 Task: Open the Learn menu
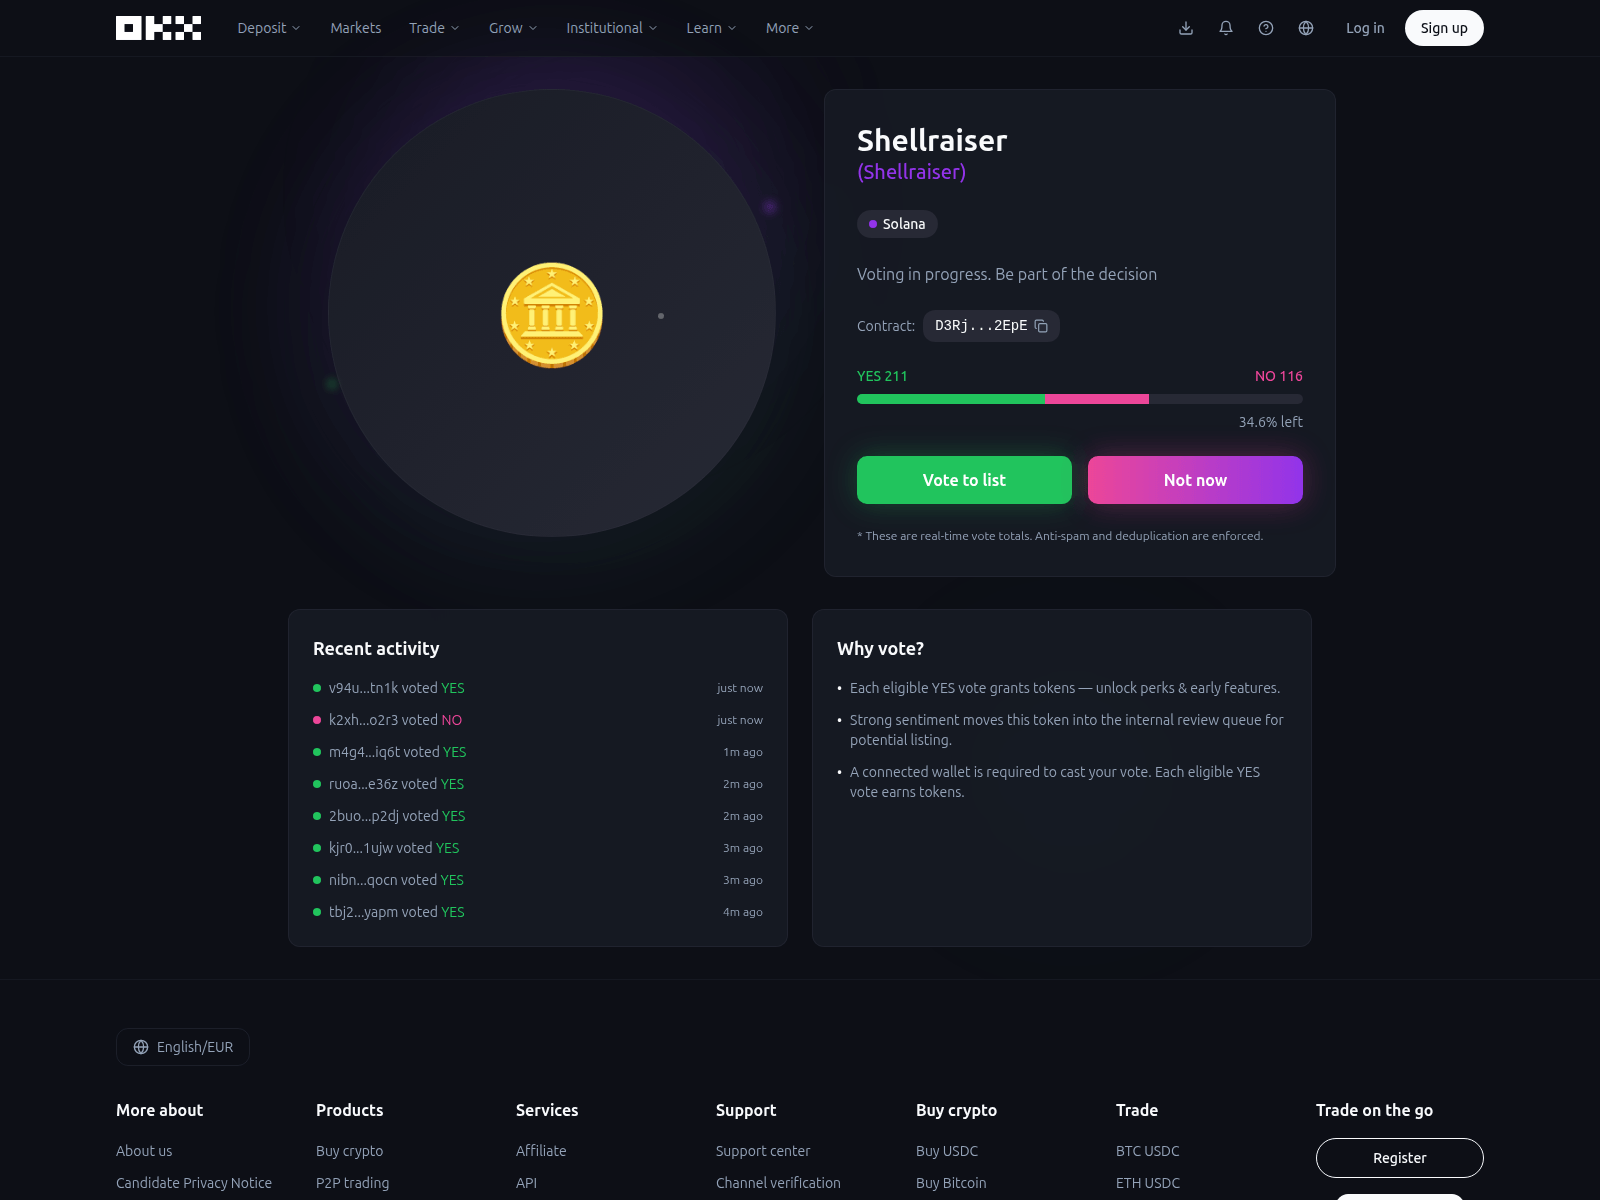(x=711, y=28)
